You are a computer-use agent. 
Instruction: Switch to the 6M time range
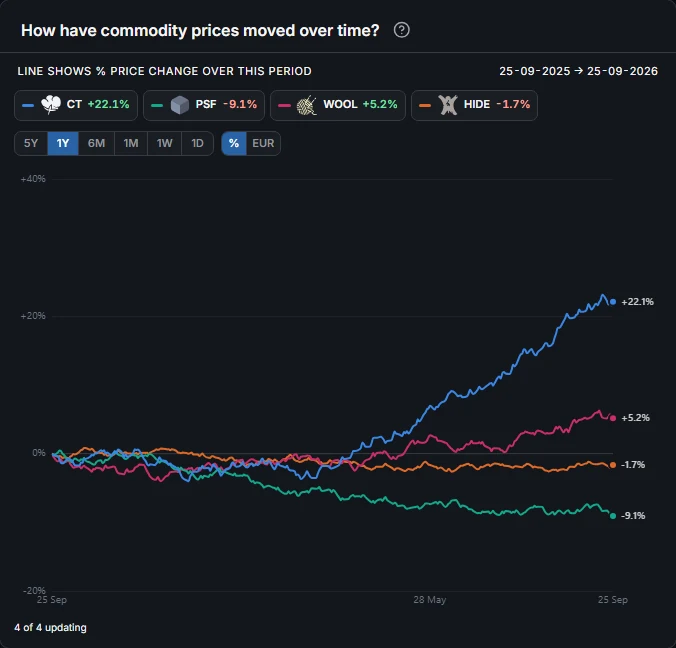pos(97,143)
